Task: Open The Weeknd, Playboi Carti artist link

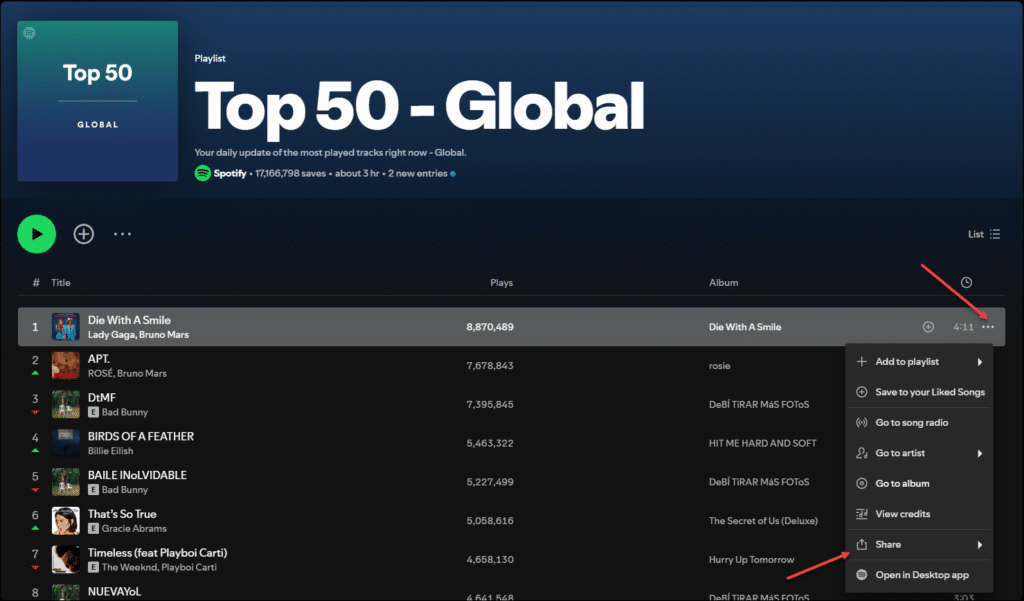Action: tap(159, 567)
